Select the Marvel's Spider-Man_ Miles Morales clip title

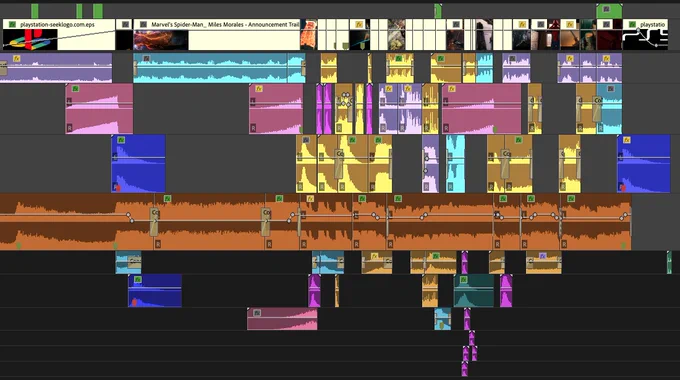pos(225,25)
